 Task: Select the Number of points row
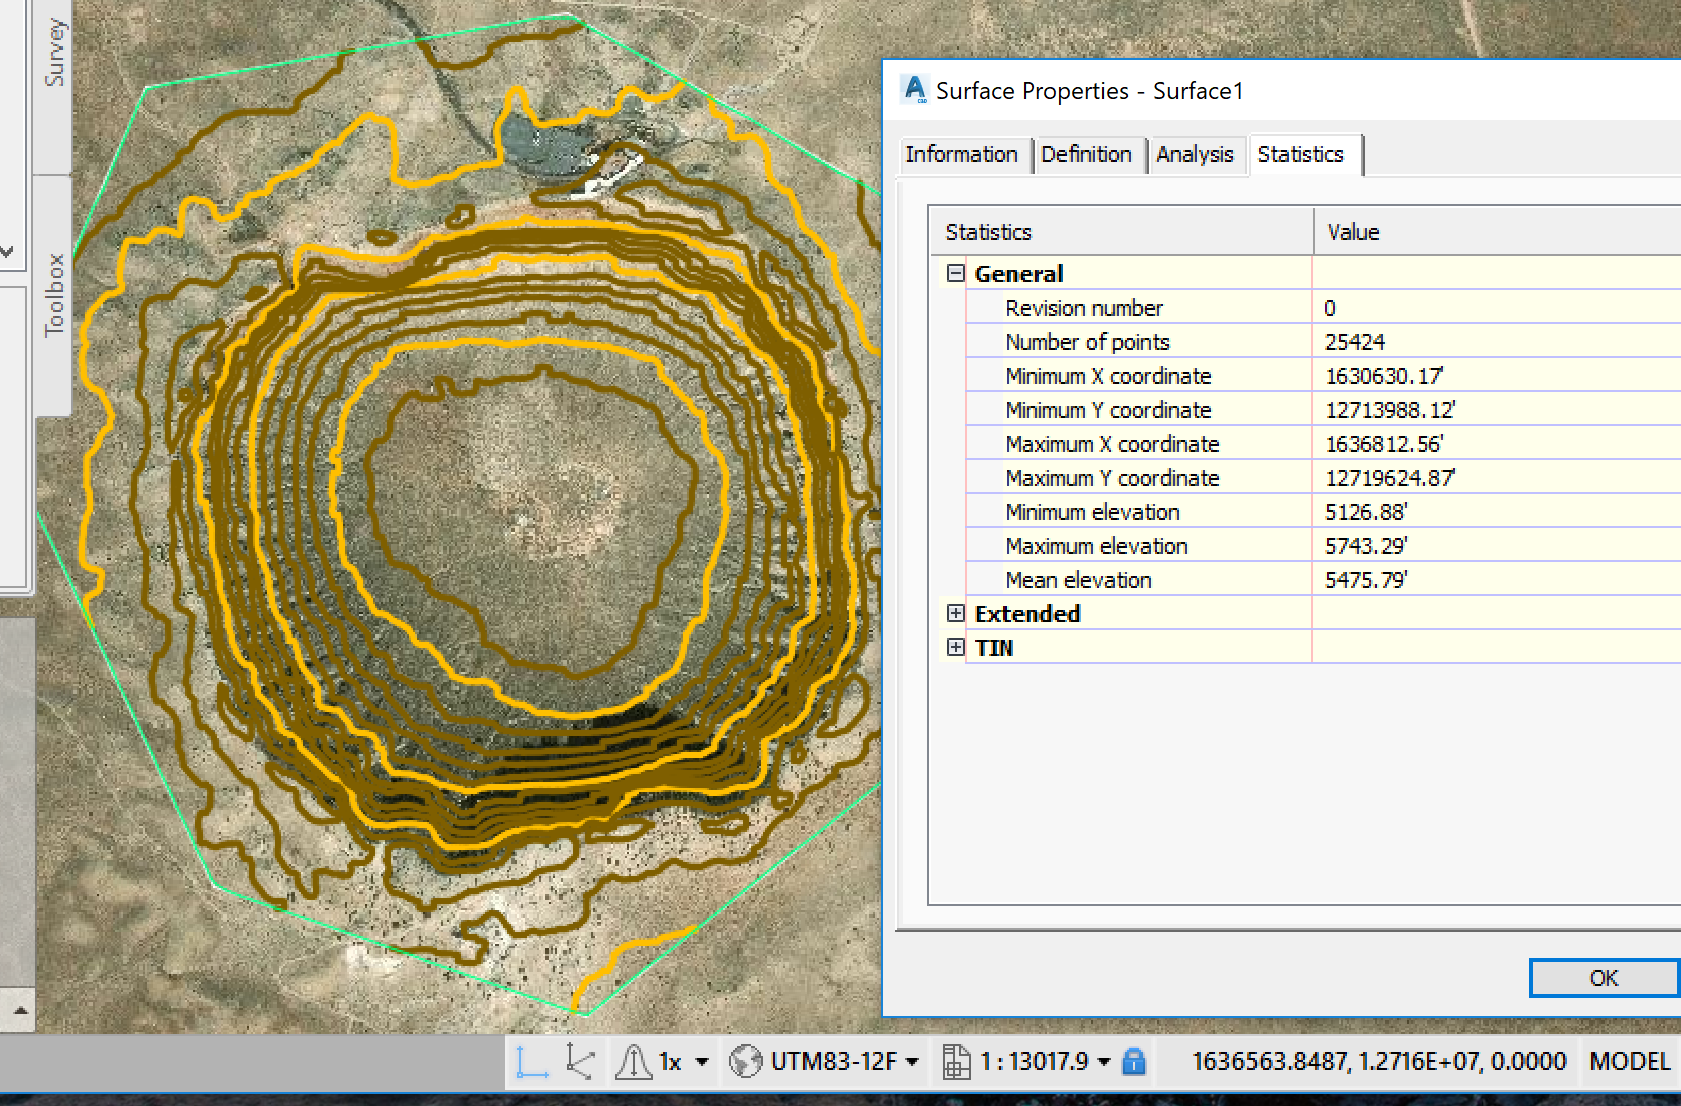pyautogui.click(x=1087, y=342)
